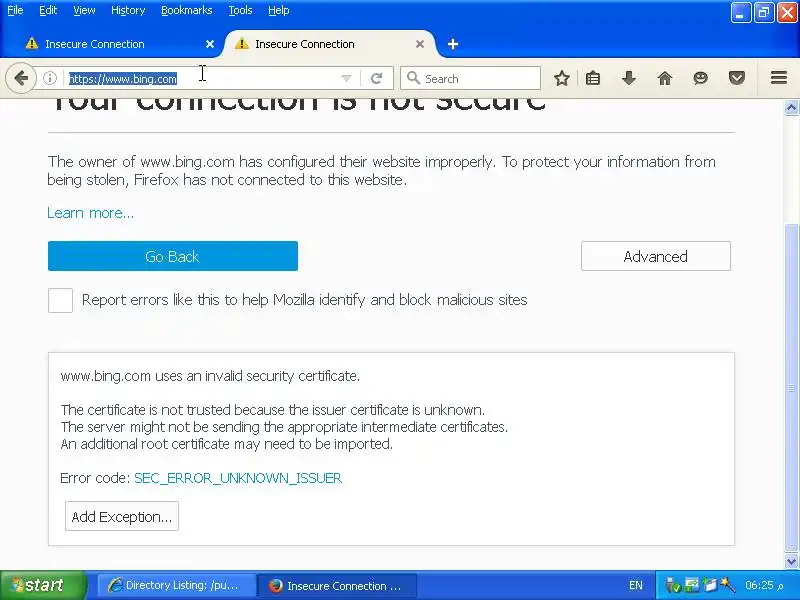
Task: Bookmark this page with the star icon
Action: [x=561, y=78]
